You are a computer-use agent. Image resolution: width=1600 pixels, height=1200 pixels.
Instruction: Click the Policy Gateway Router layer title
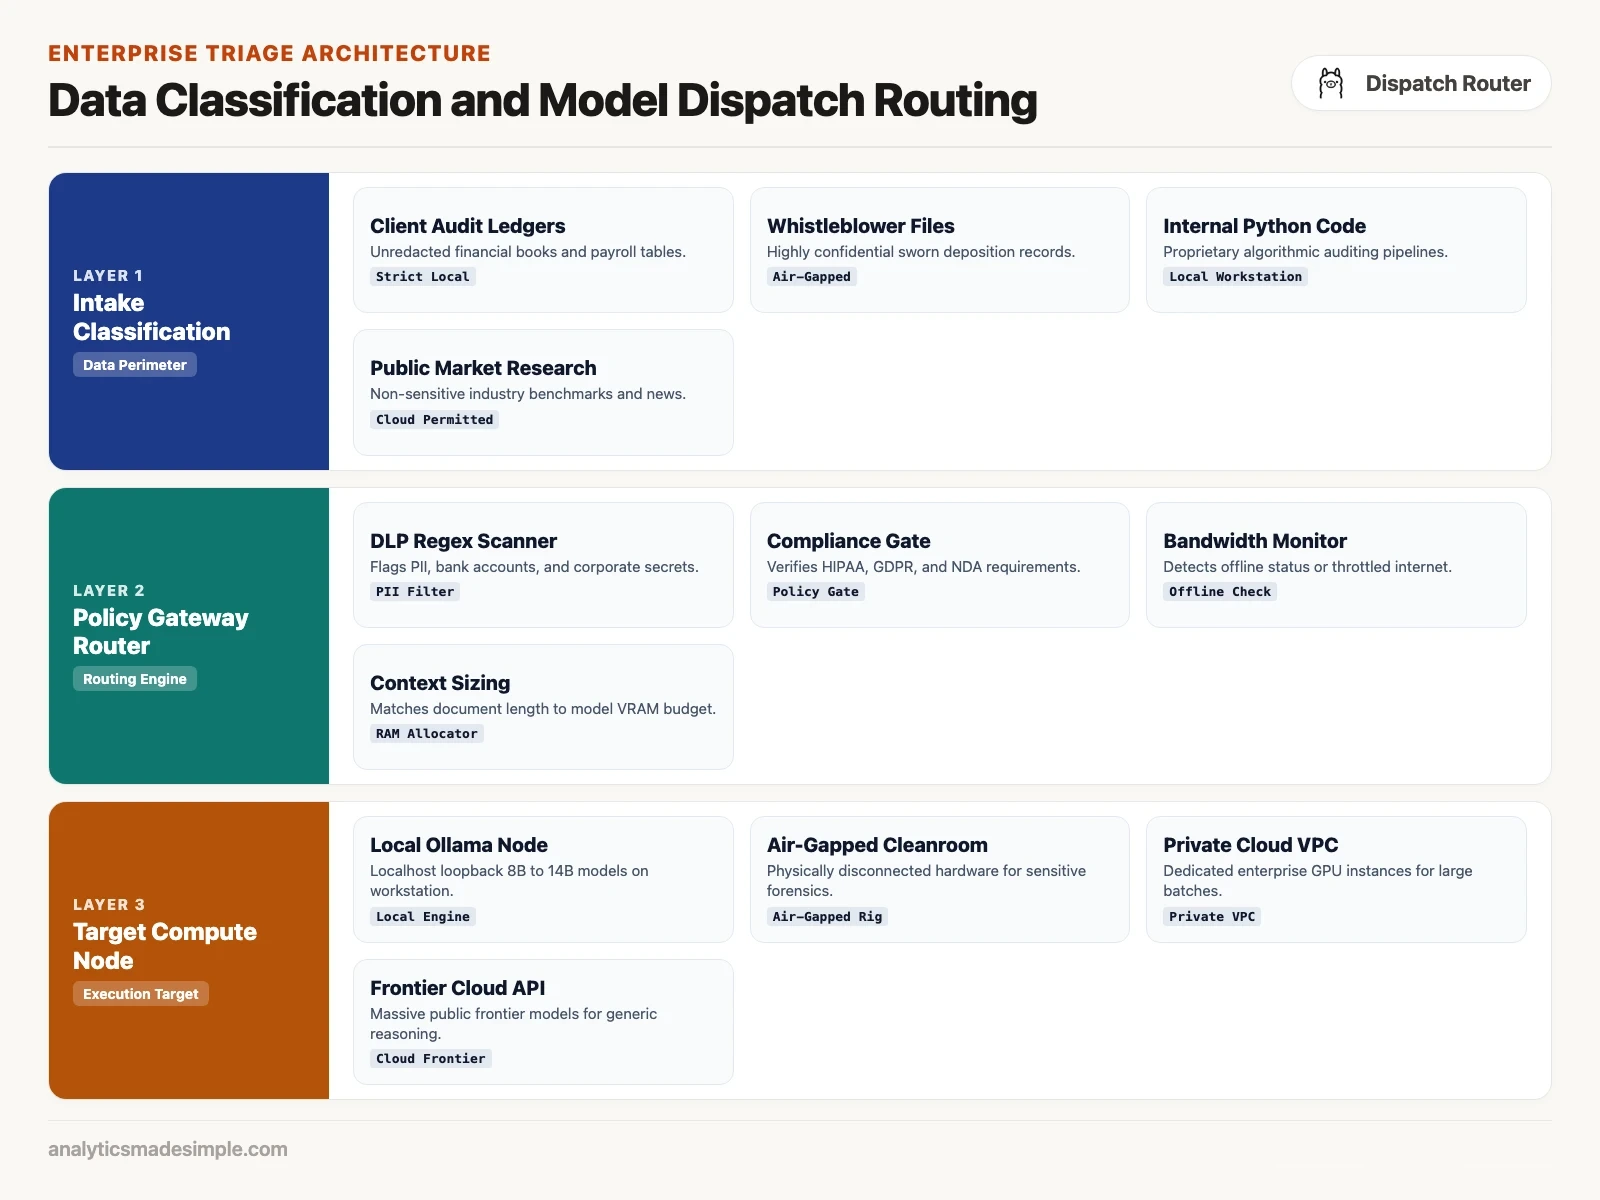160,632
